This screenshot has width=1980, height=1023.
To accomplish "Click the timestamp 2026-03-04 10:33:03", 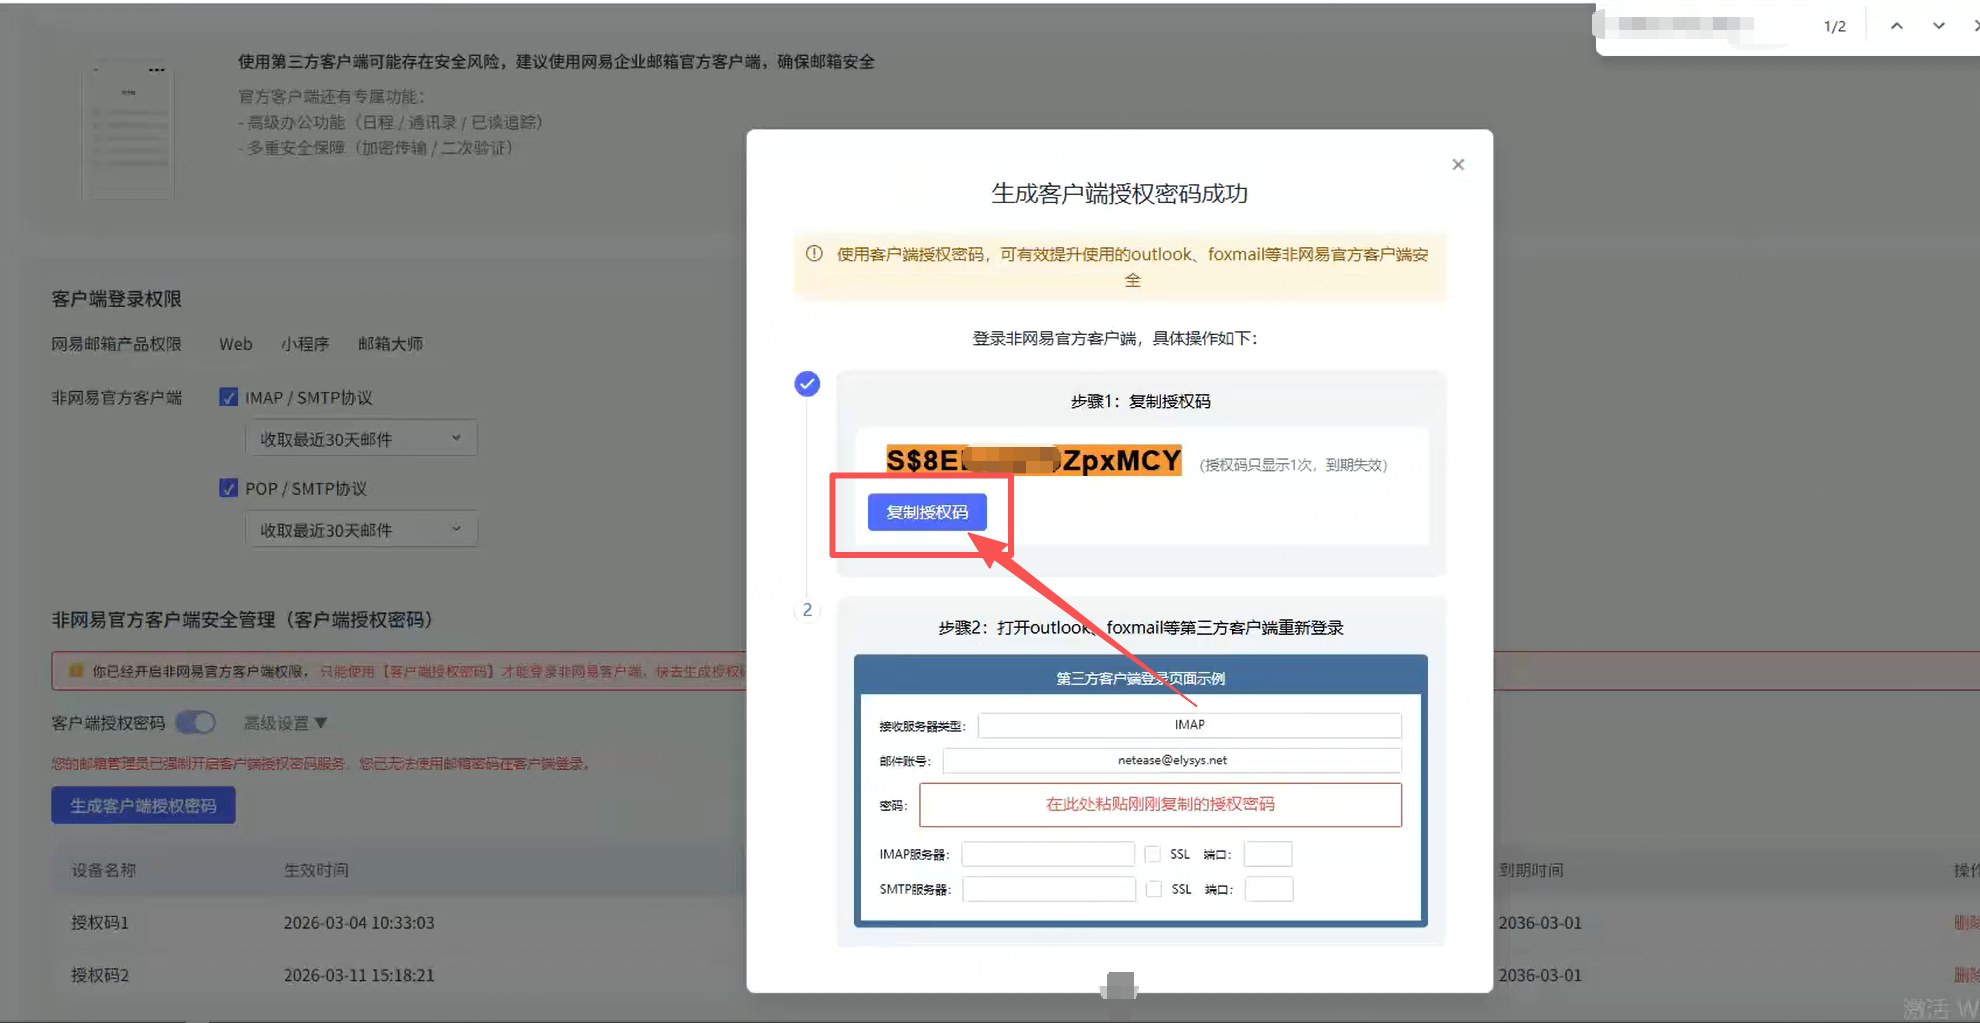I will (359, 923).
